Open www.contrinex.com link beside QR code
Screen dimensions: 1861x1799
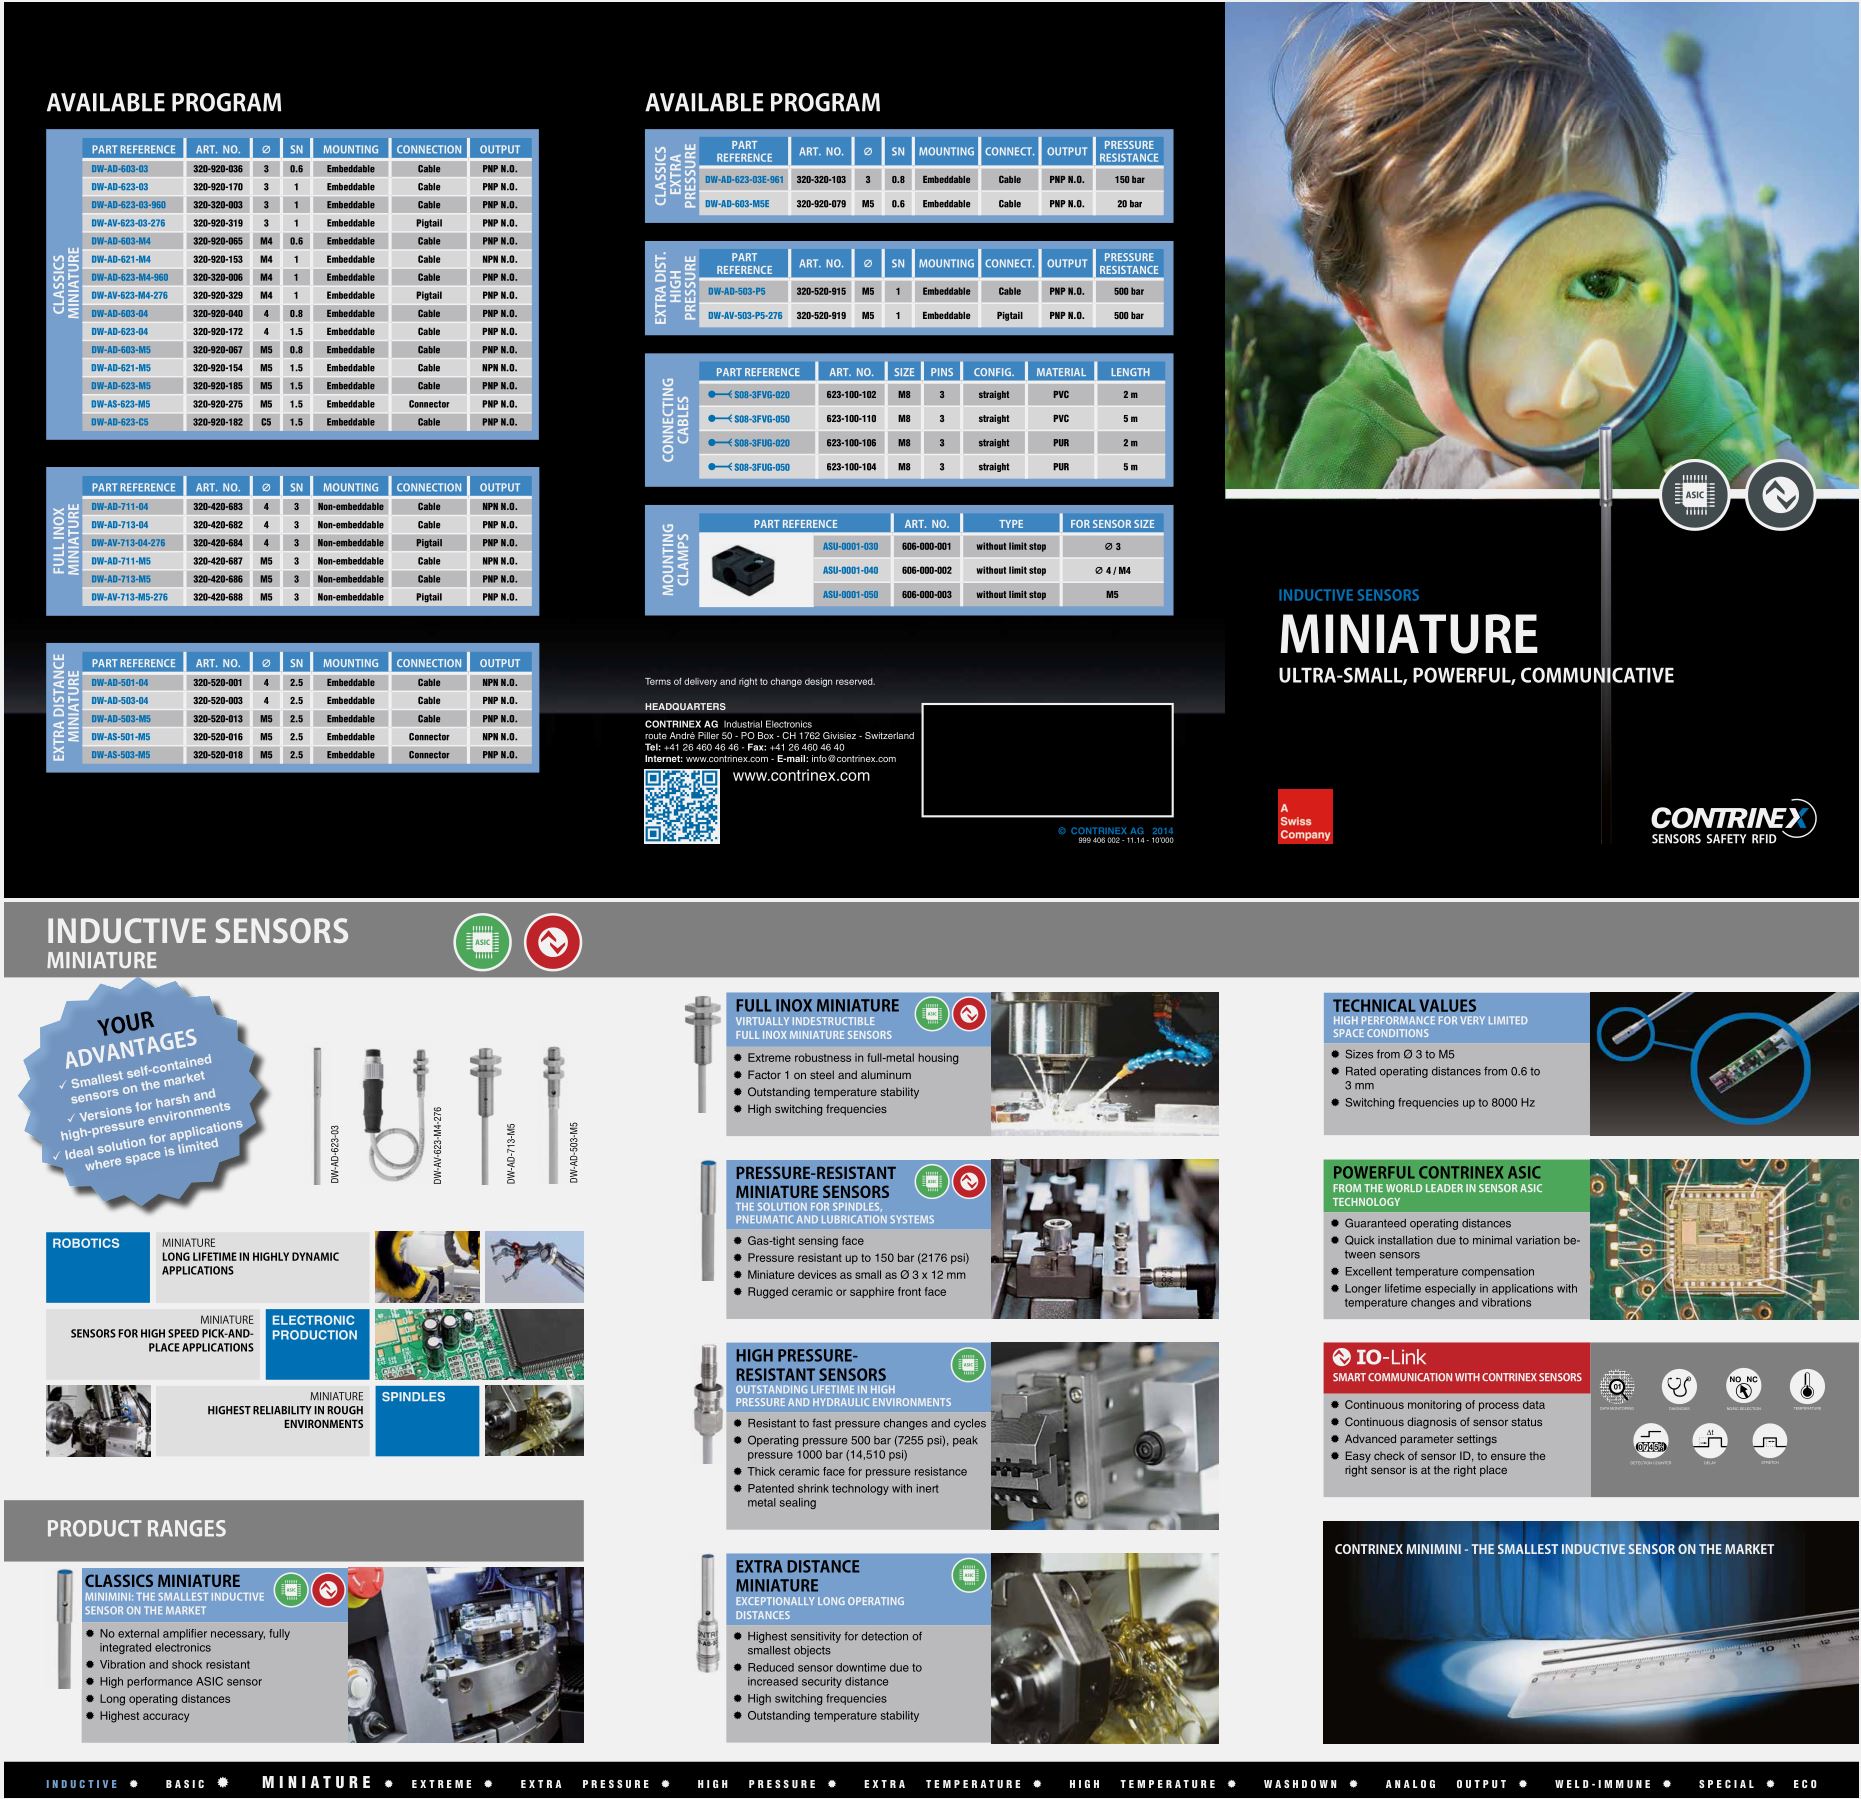coord(801,776)
